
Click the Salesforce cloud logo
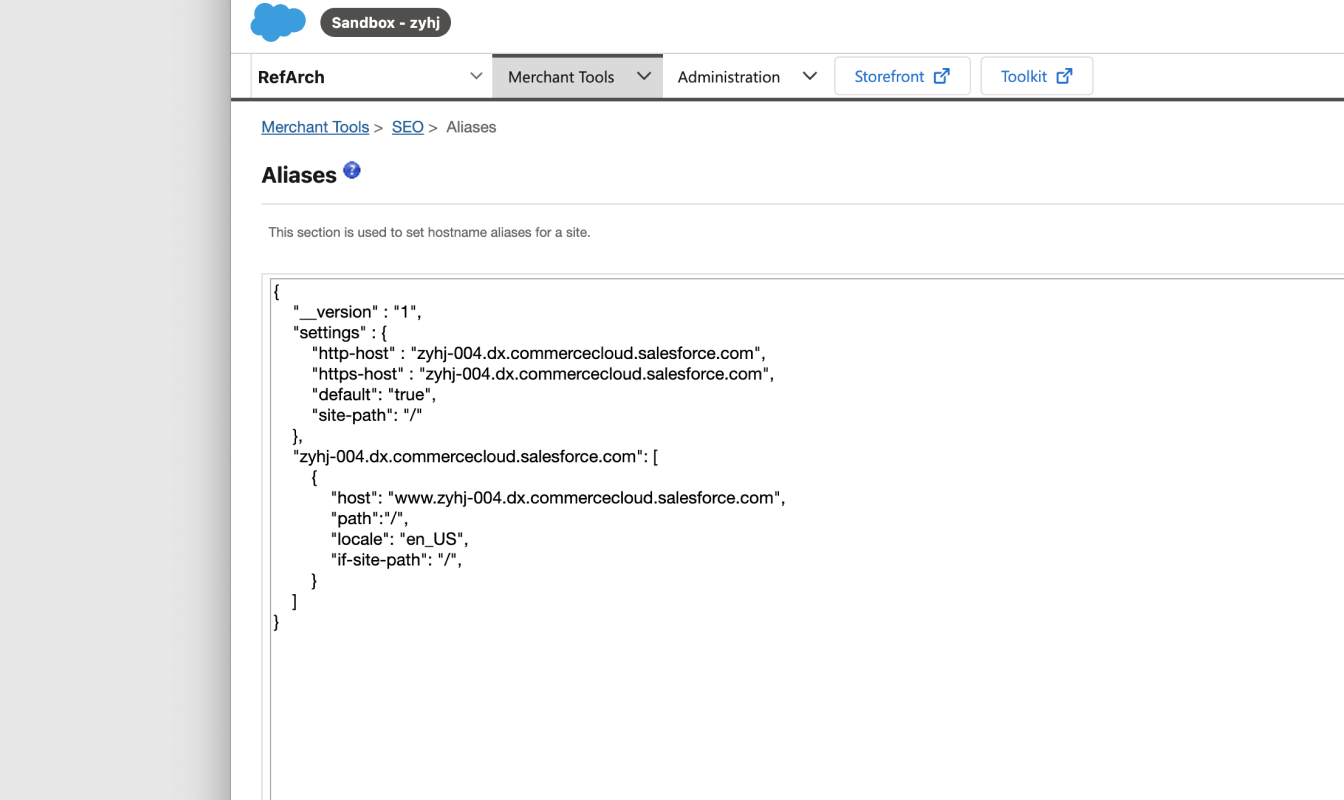point(278,22)
